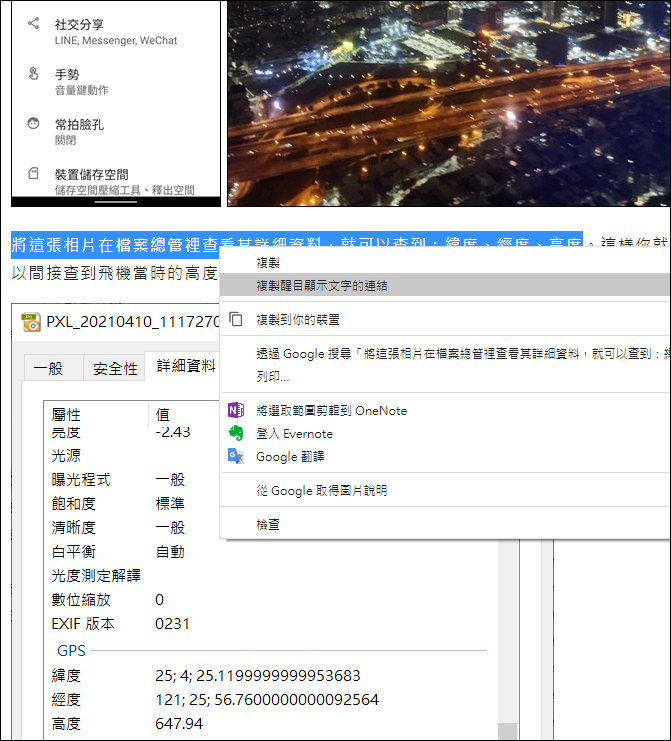Open the 常拍臉孔 settings entry
The width and height of the screenshot is (671, 741).
(x=116, y=131)
